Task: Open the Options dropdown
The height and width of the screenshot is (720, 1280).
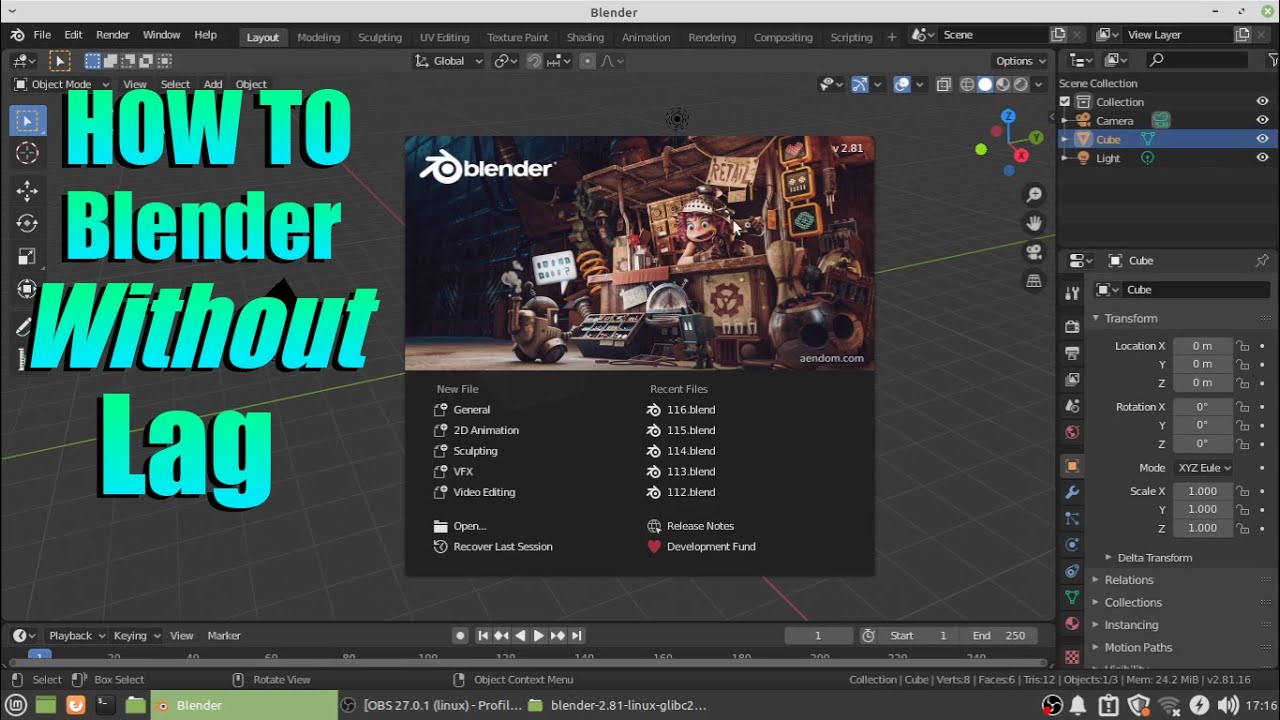Action: 1021,61
